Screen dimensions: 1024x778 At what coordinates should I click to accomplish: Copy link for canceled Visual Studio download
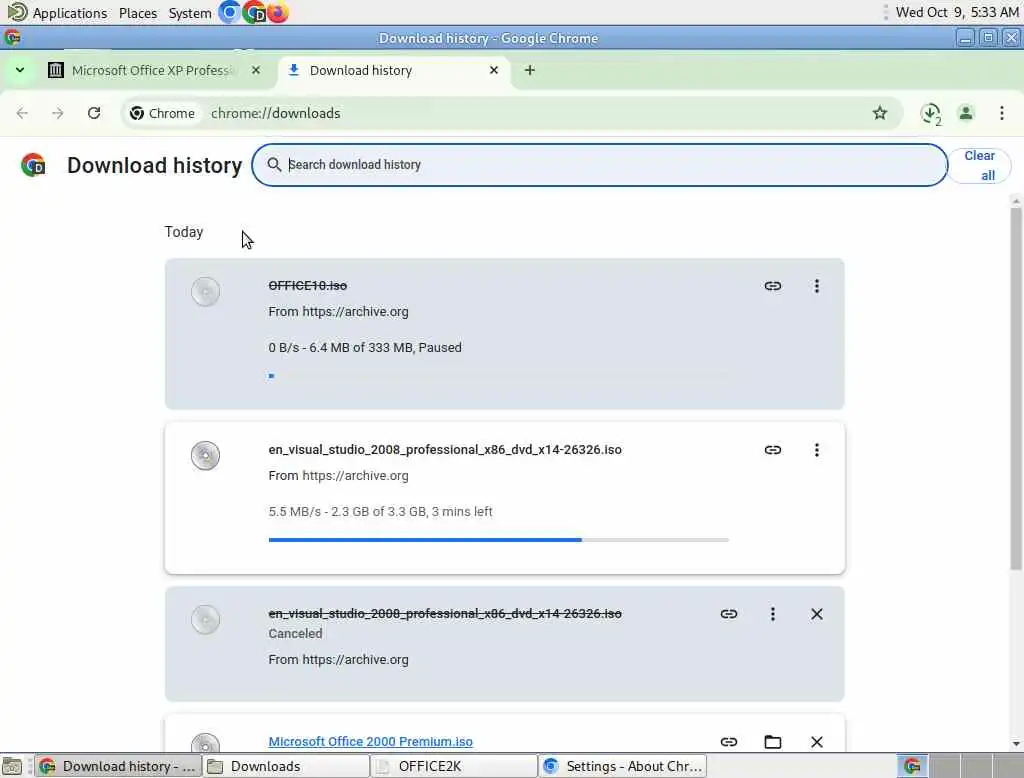point(729,614)
